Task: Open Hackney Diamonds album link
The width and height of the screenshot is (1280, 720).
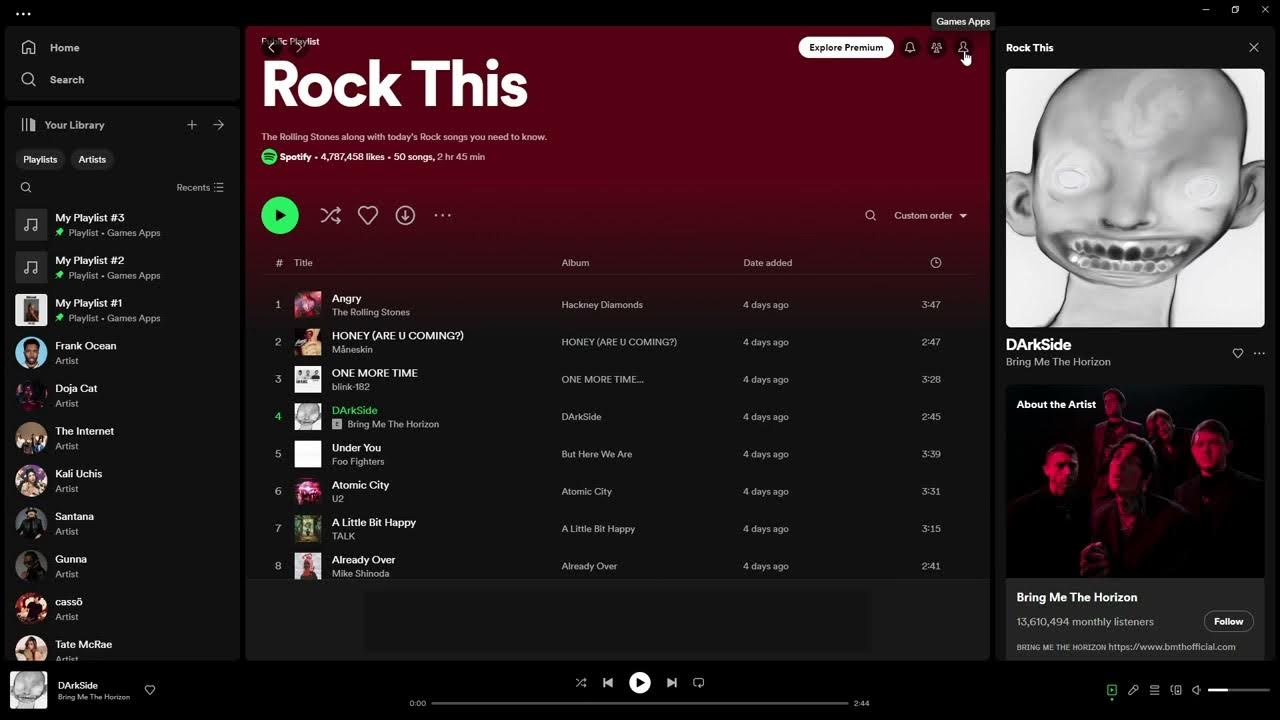Action: pos(602,305)
